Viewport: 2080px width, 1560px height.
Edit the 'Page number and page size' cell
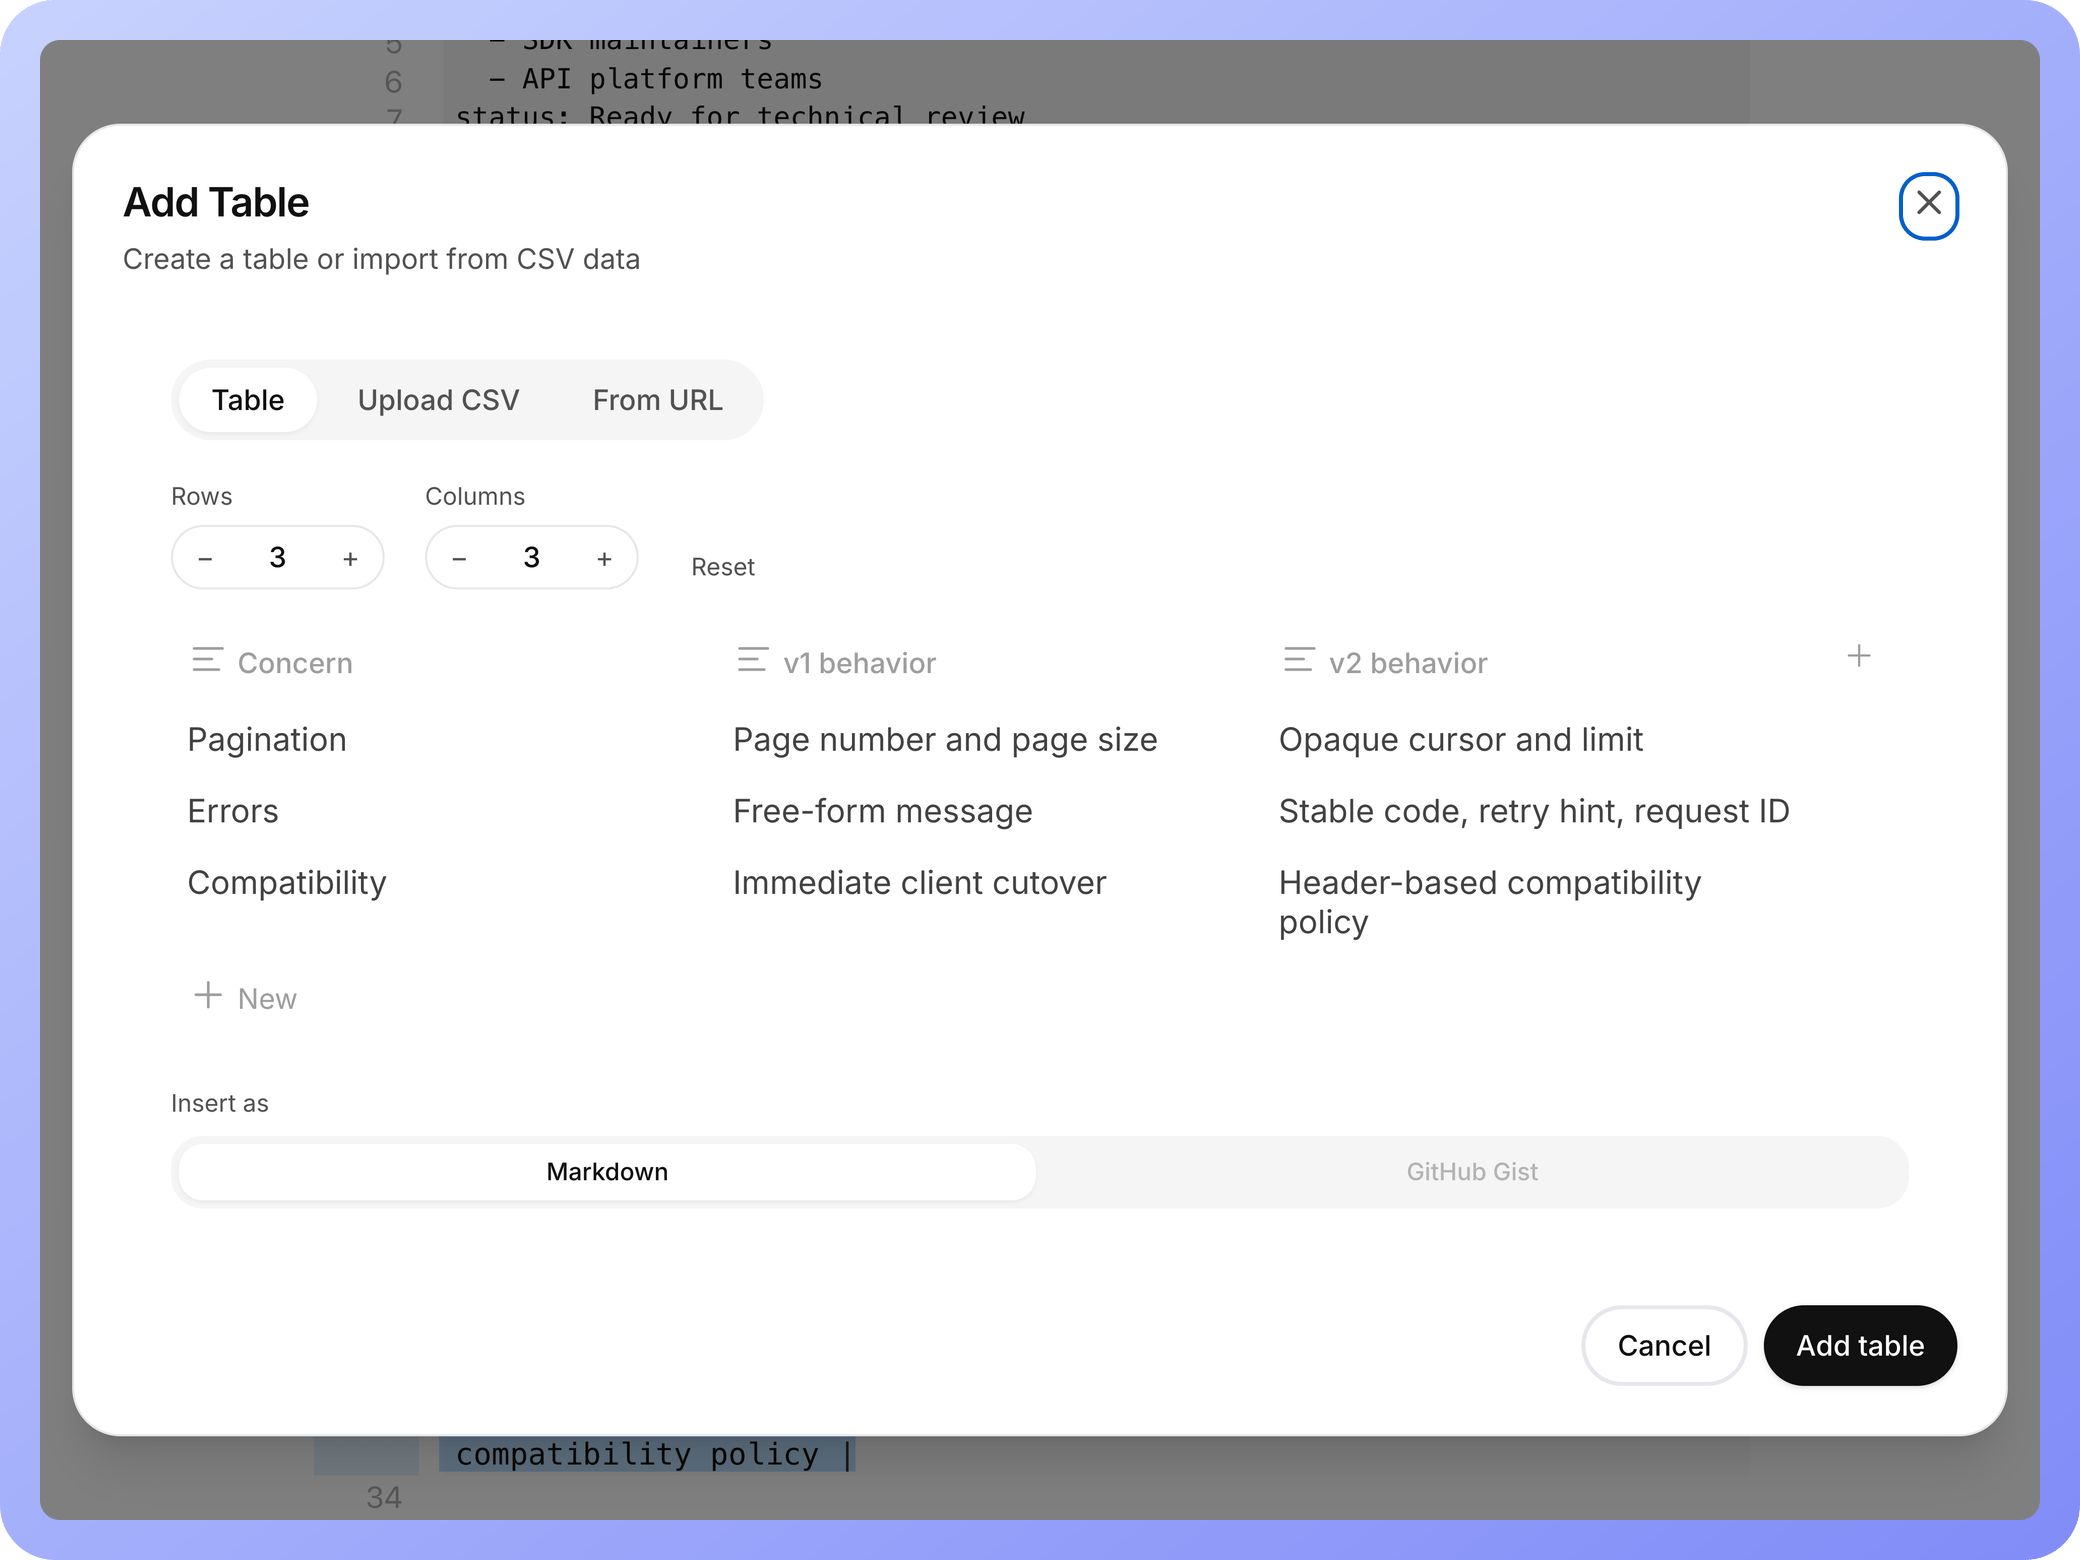click(x=945, y=740)
